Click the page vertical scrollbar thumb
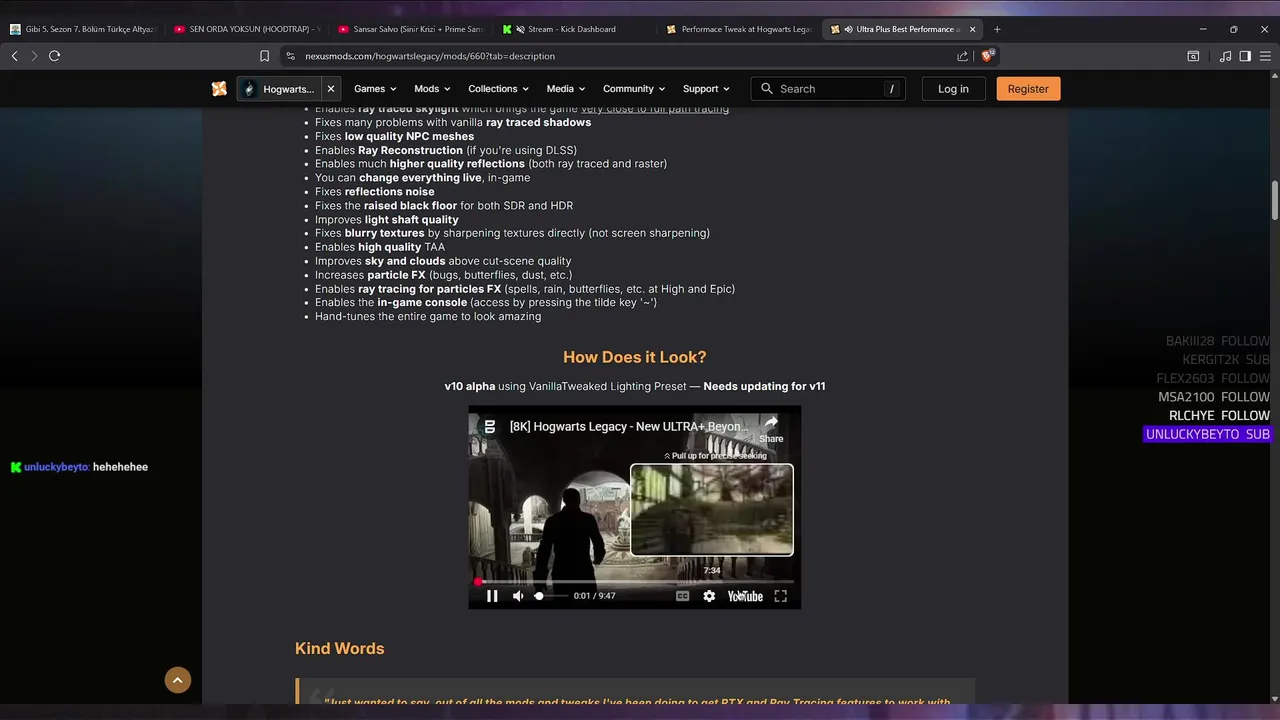 [1275, 200]
